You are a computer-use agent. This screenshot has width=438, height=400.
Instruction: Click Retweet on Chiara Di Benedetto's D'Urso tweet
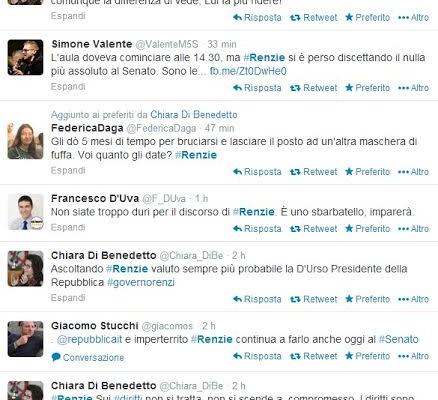pos(313,299)
